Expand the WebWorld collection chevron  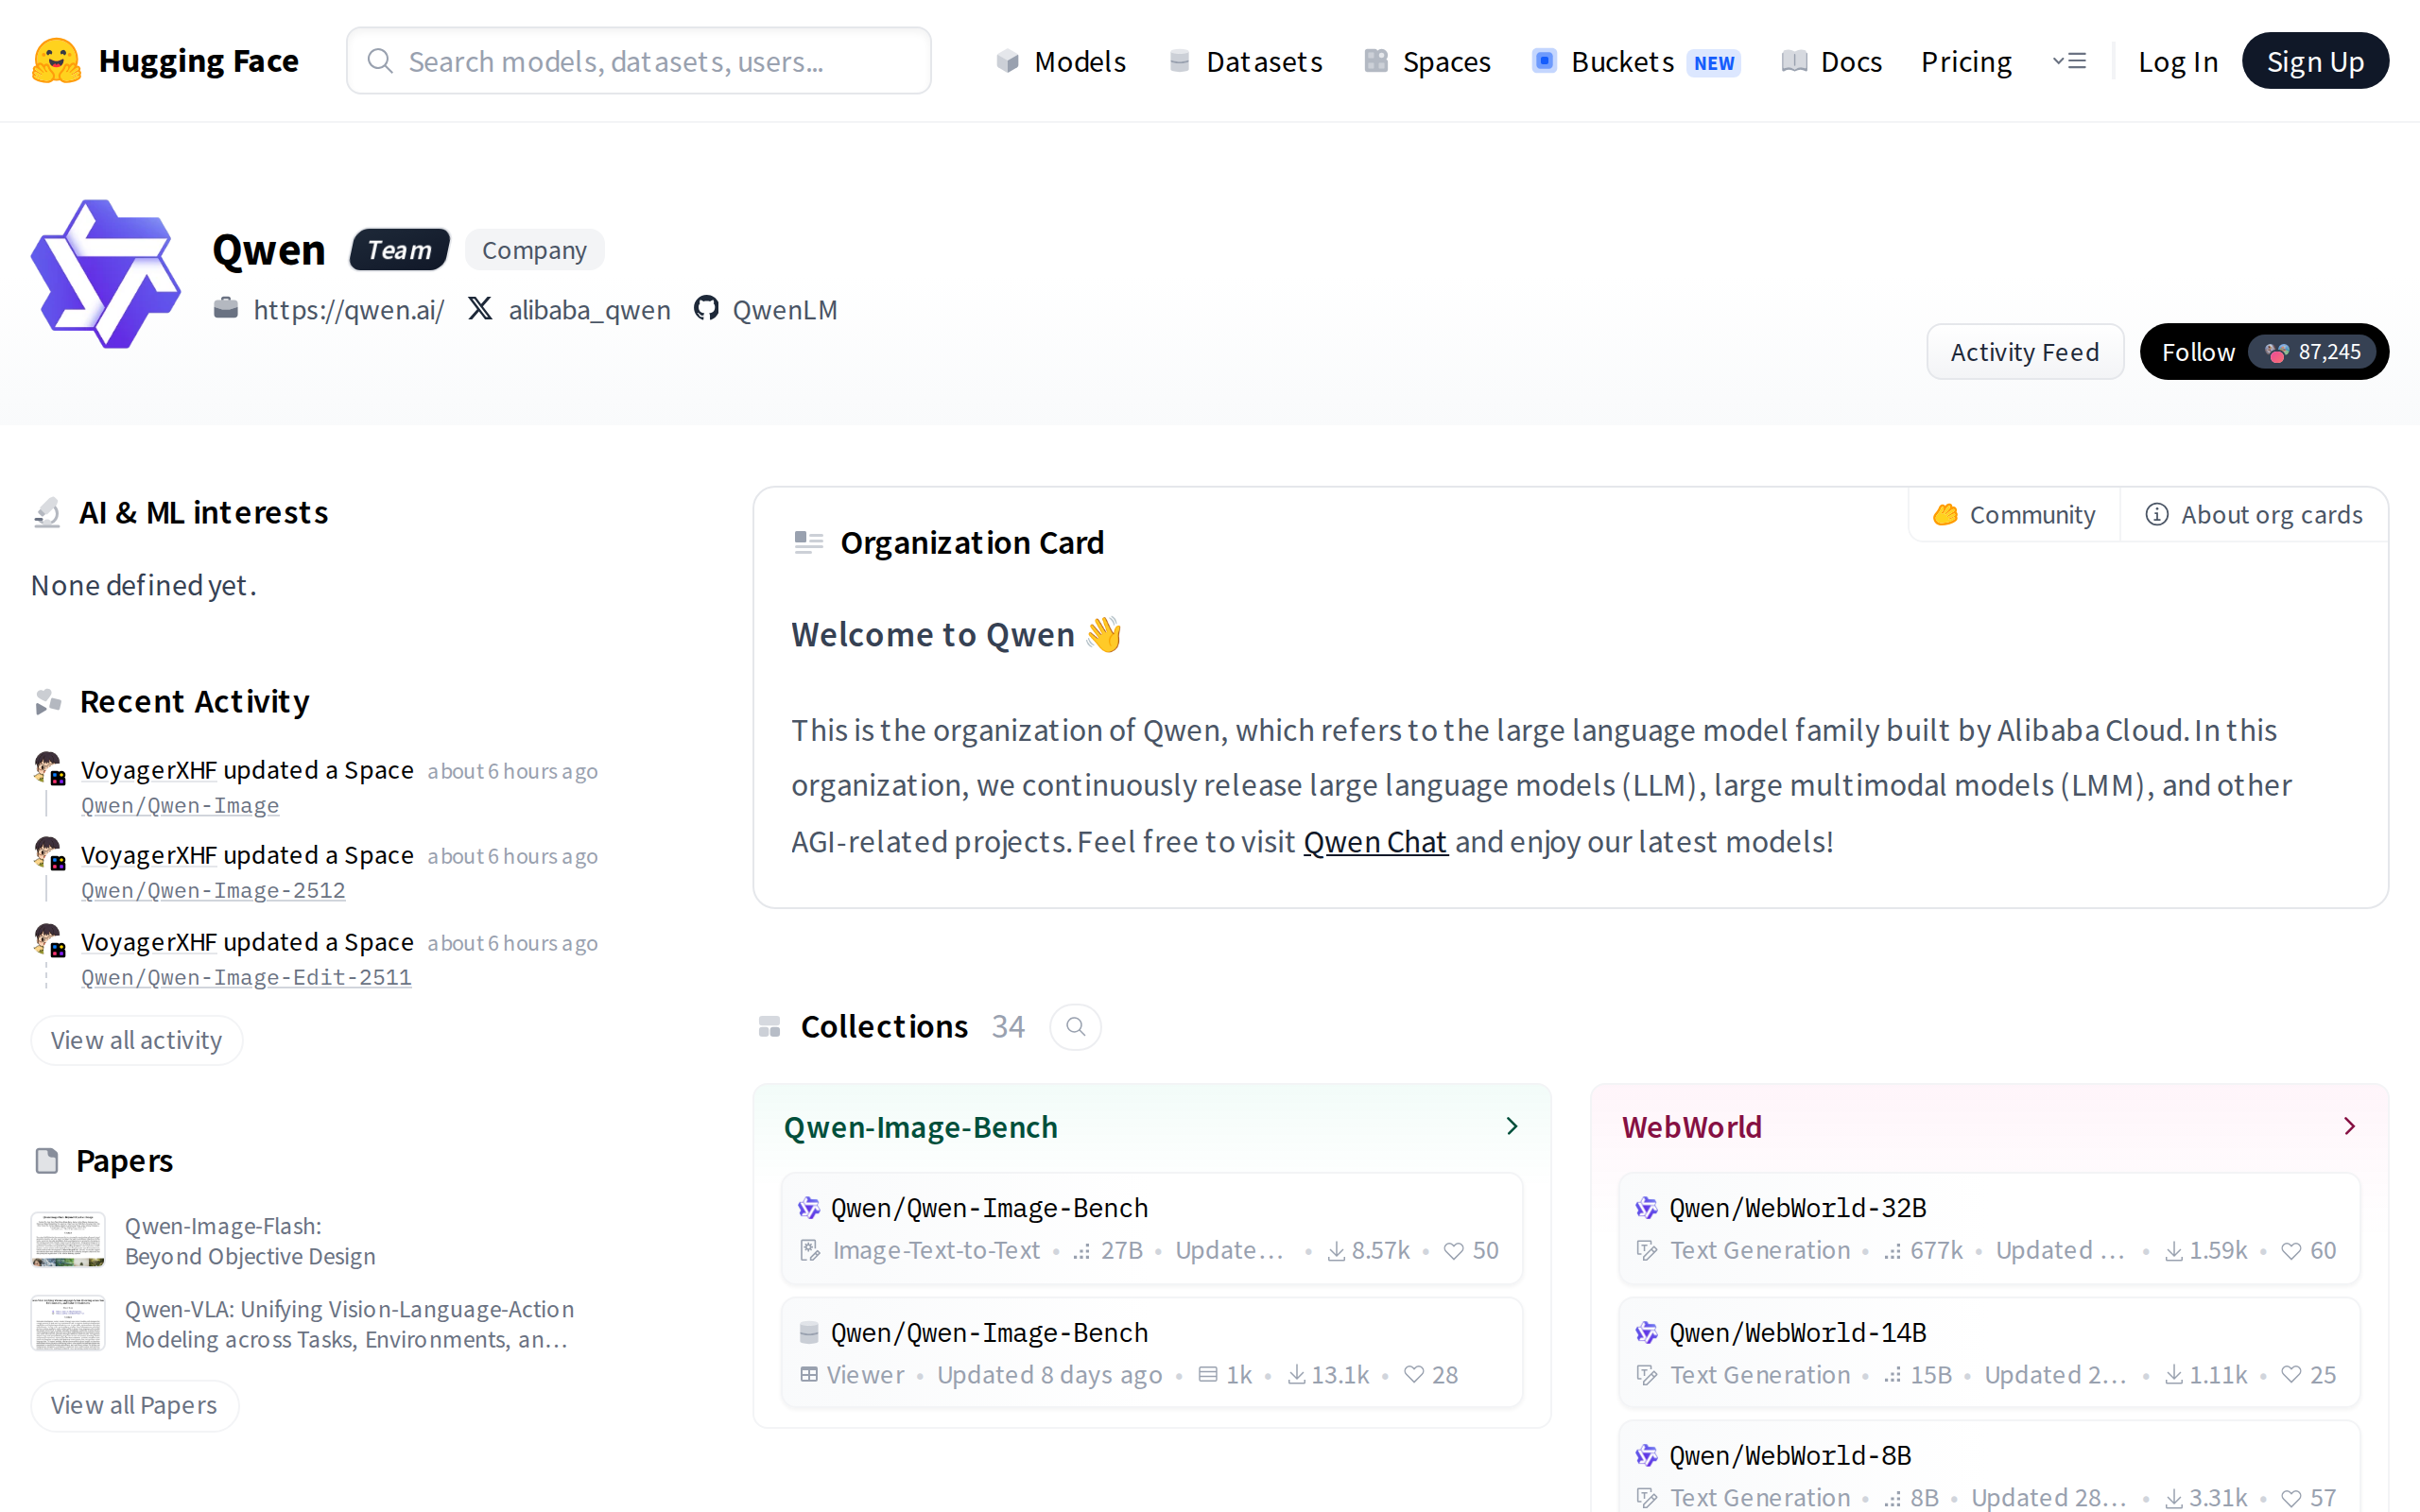[2350, 1127]
